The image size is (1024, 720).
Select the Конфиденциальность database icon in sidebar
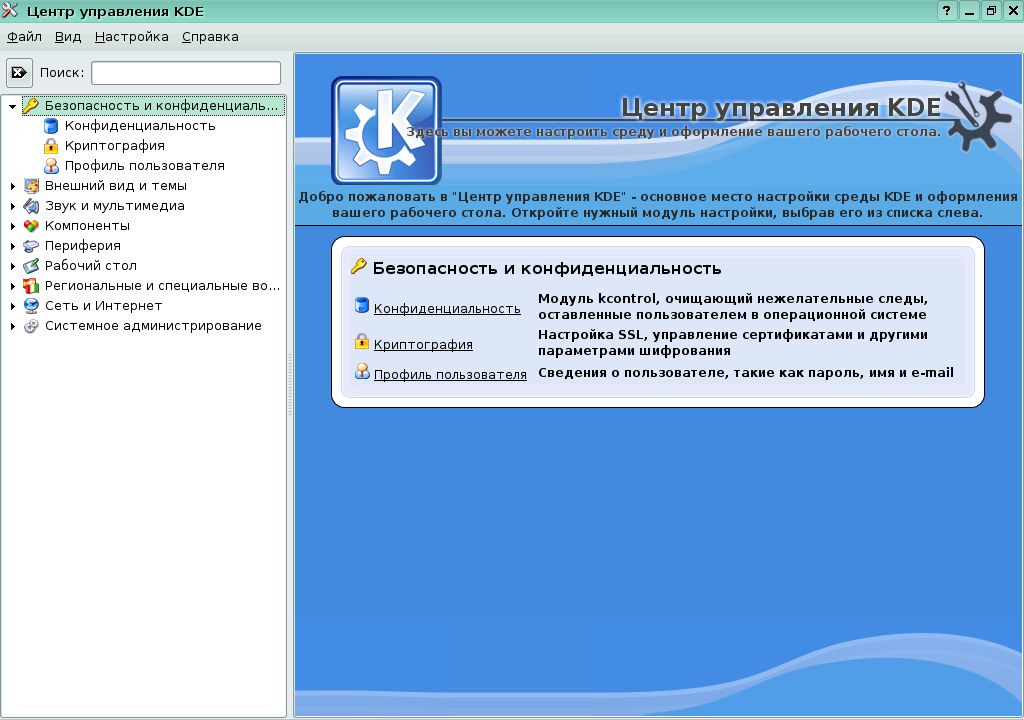click(x=49, y=126)
